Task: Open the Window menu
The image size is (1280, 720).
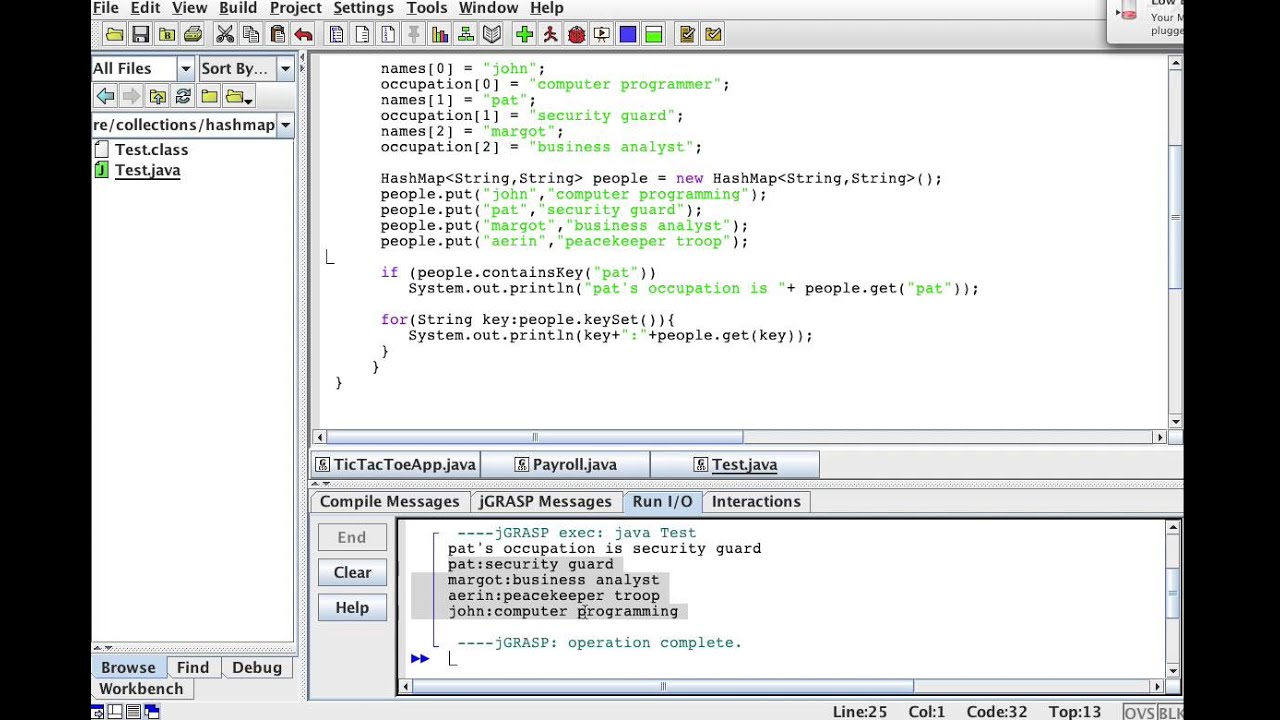Action: point(488,8)
